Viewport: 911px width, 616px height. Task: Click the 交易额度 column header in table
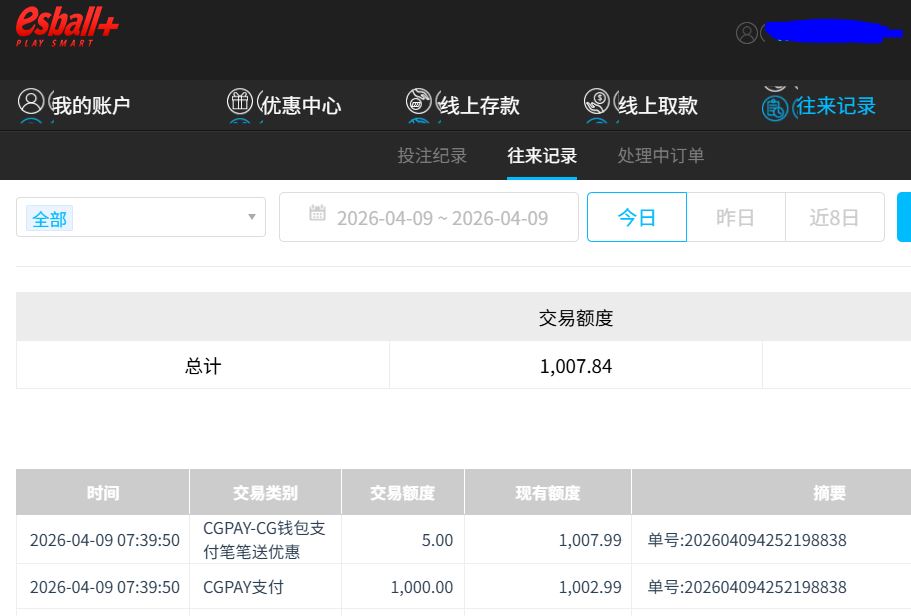click(x=402, y=492)
